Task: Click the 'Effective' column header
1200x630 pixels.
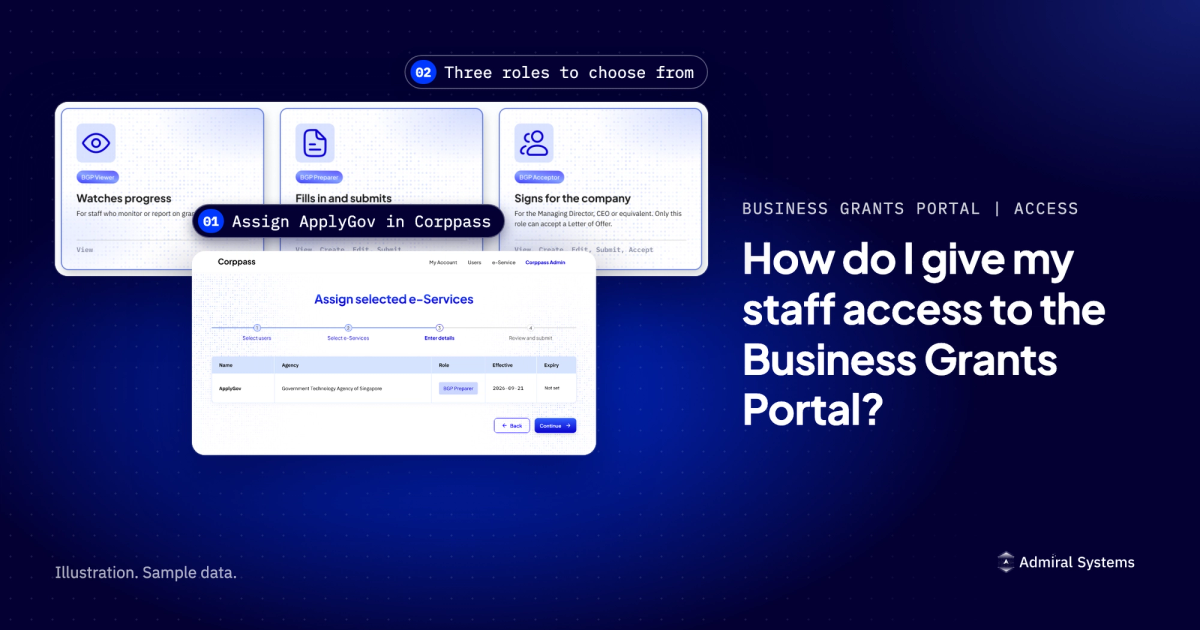Action: (x=502, y=365)
